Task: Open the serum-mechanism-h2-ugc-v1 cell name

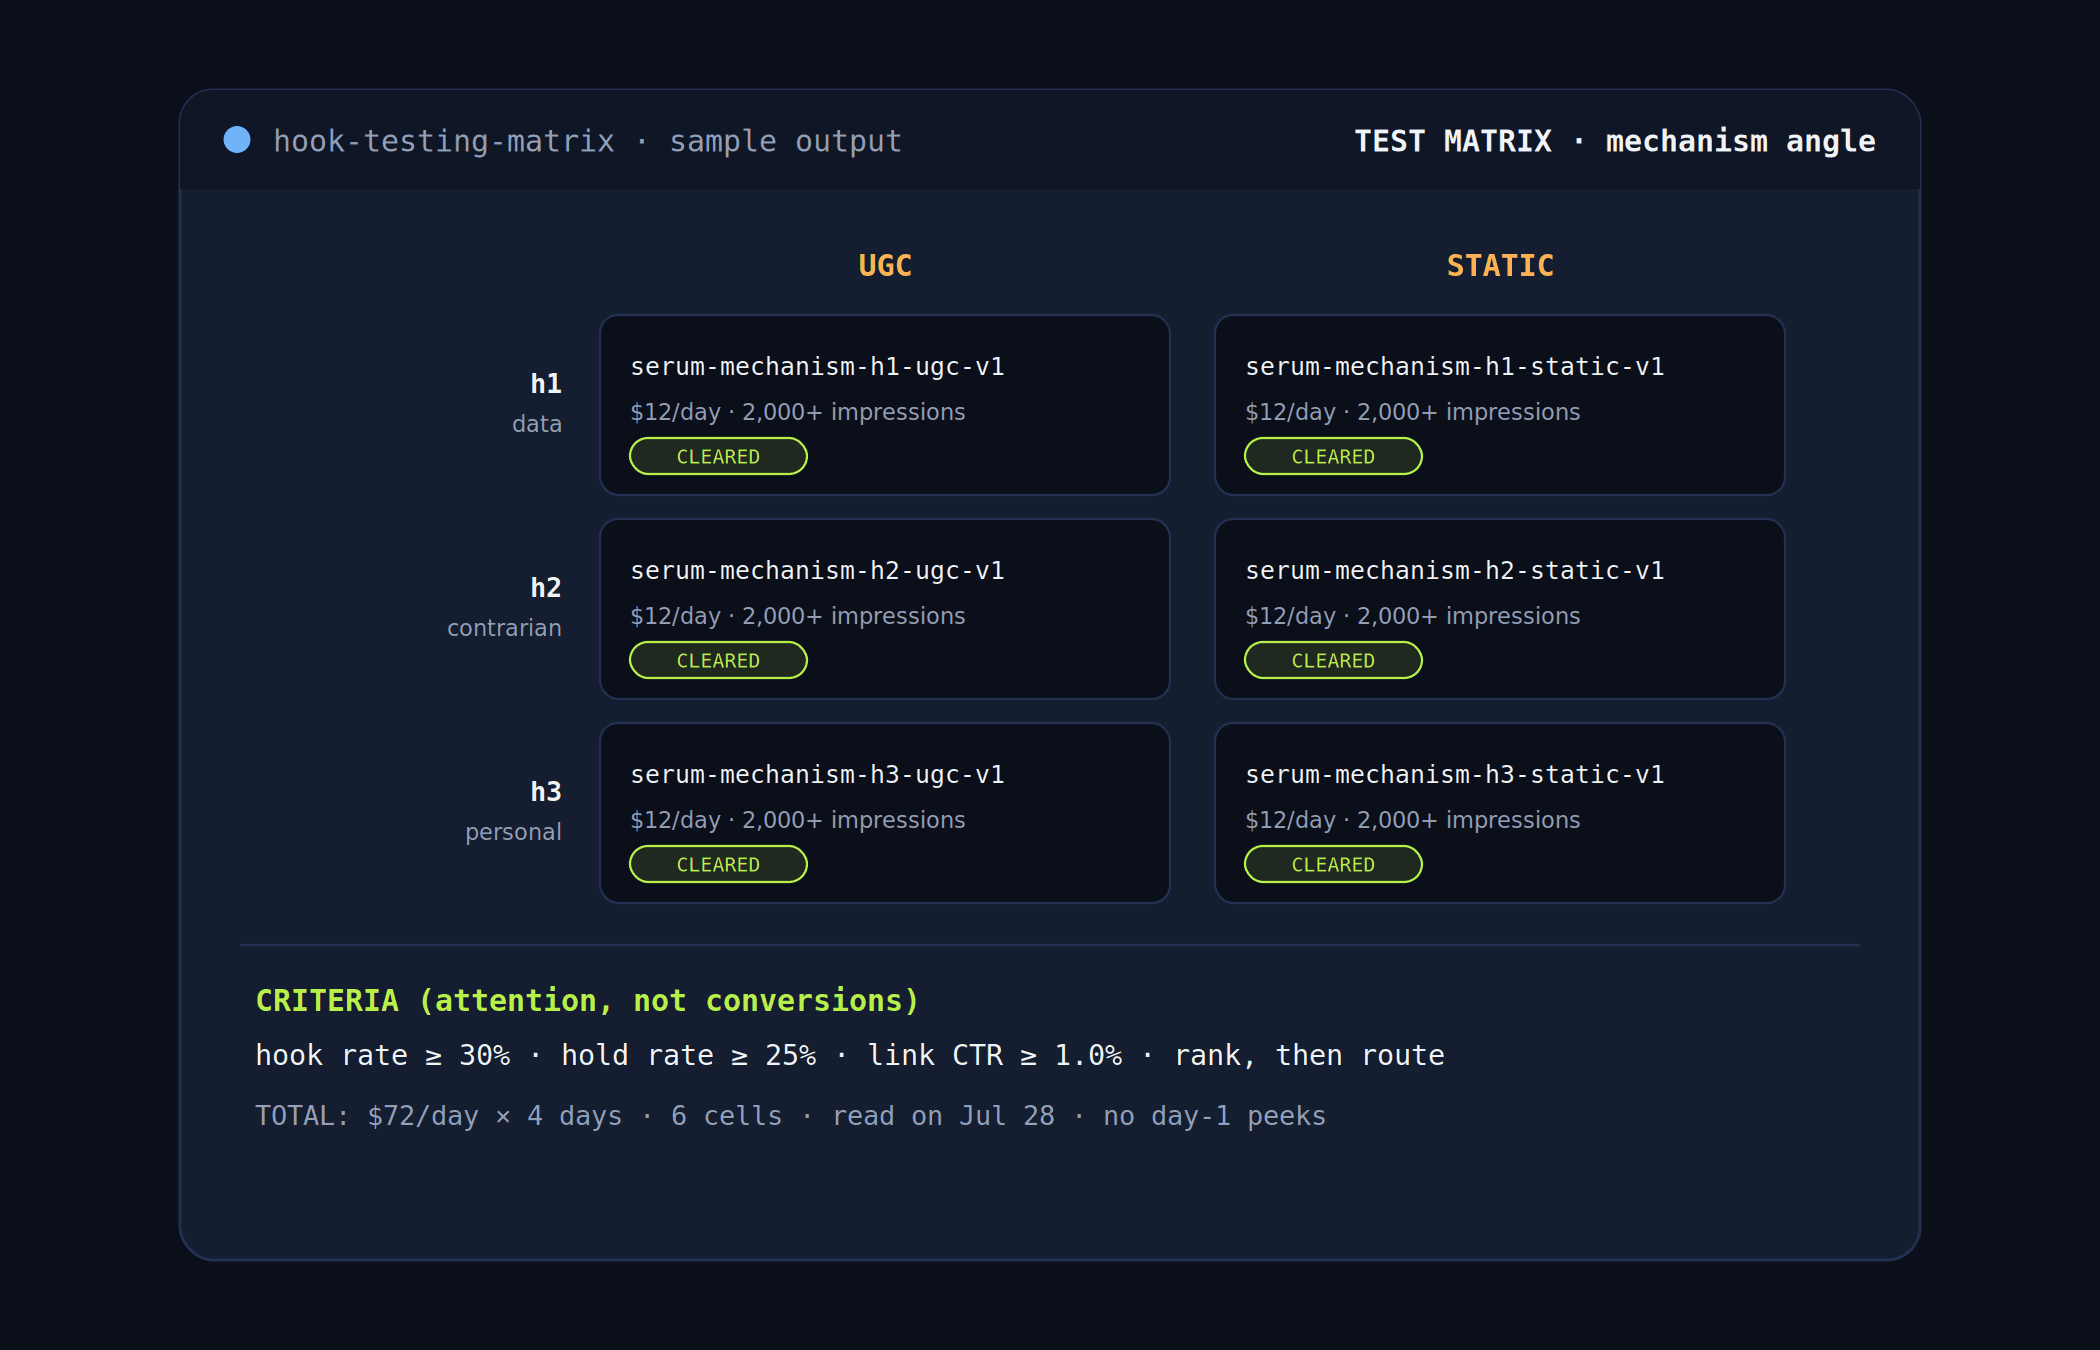Action: click(817, 571)
